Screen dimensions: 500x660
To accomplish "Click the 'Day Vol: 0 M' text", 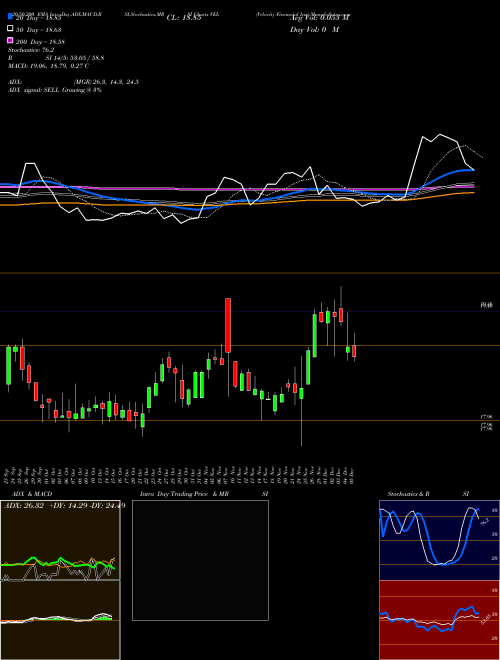I will click(314, 29).
